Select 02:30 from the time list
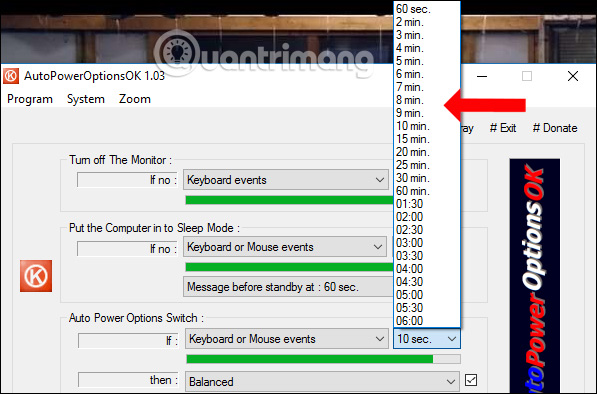Viewport: 597px width, 394px height. pos(427,230)
